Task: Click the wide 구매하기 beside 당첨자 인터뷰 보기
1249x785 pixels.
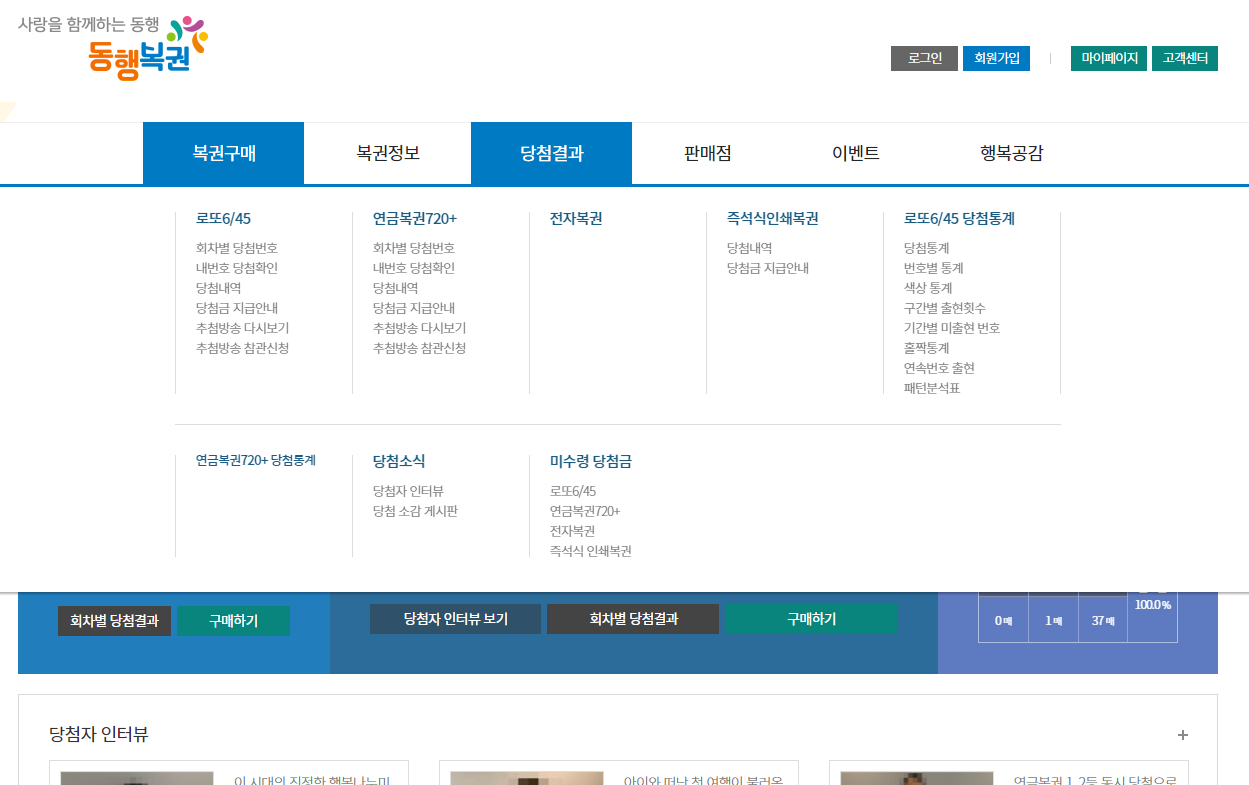Action: click(x=811, y=619)
